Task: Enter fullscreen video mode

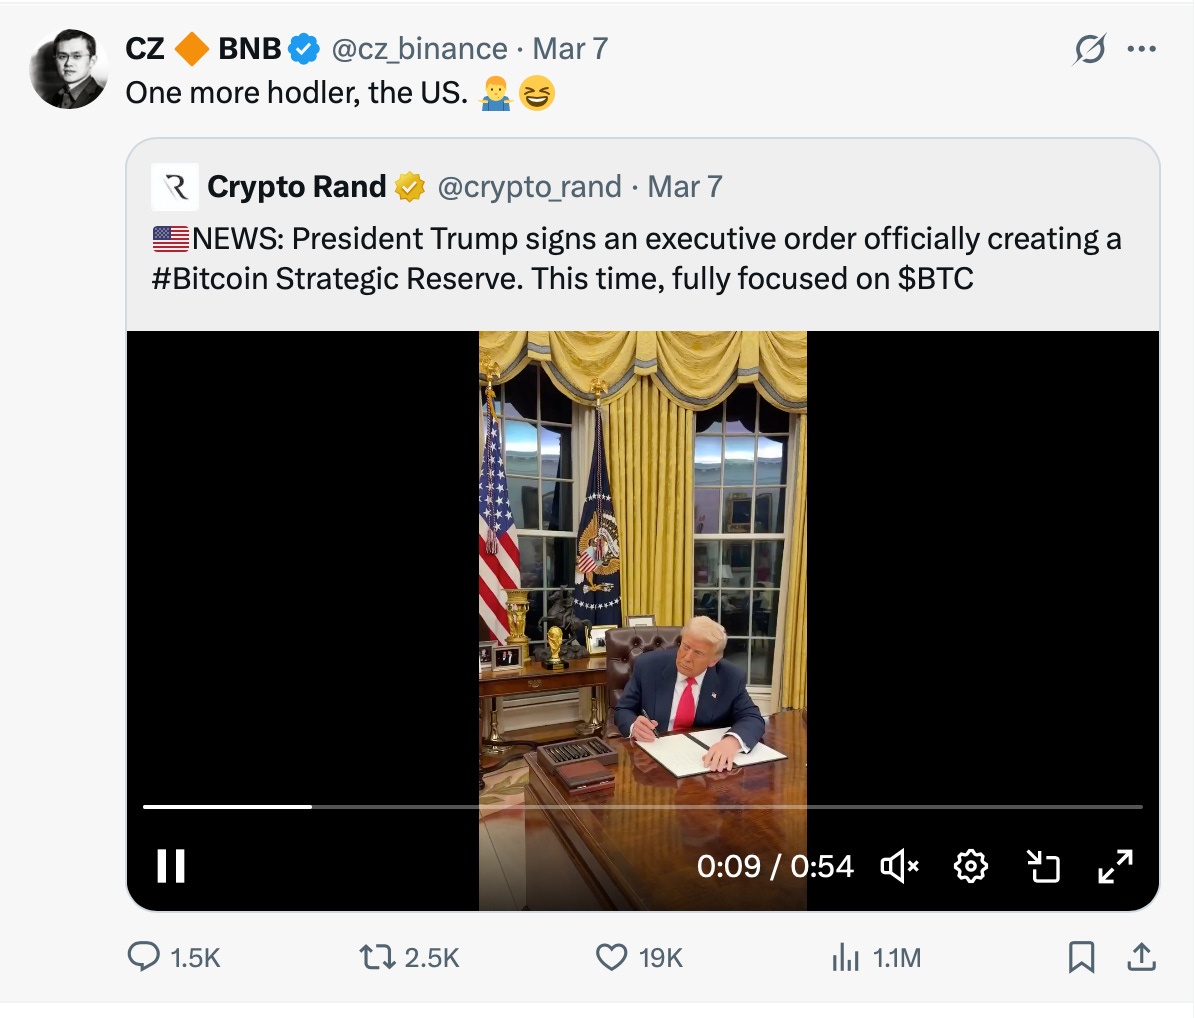Action: pos(1113,867)
